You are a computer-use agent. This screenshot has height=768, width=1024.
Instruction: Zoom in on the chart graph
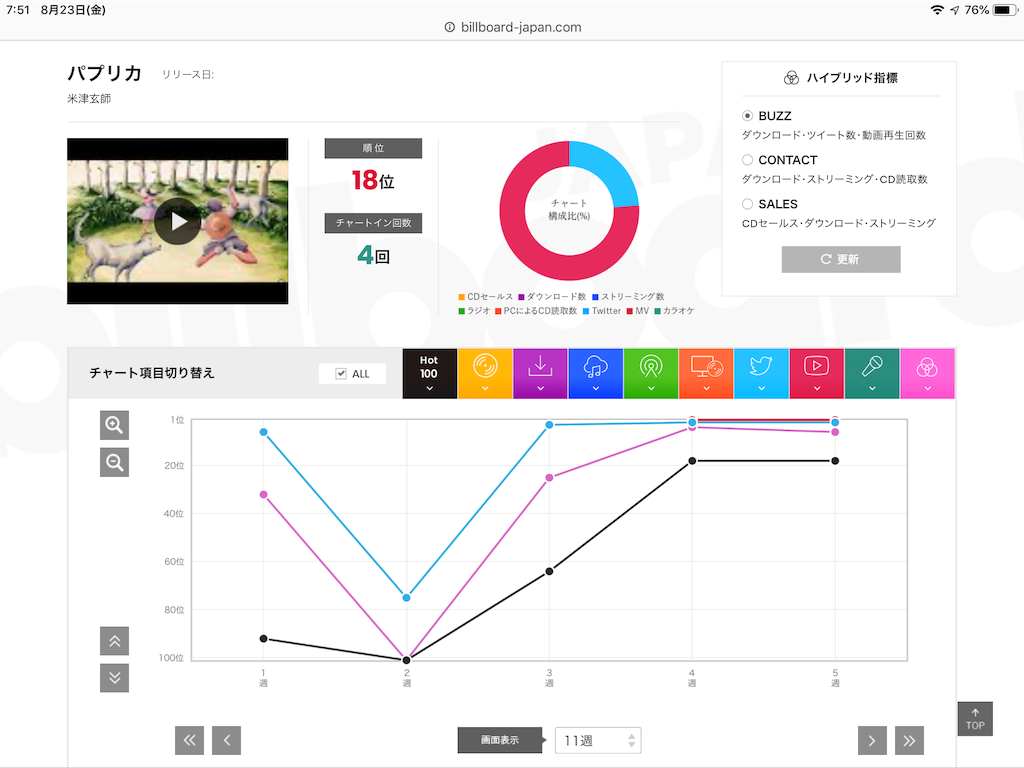pos(114,425)
